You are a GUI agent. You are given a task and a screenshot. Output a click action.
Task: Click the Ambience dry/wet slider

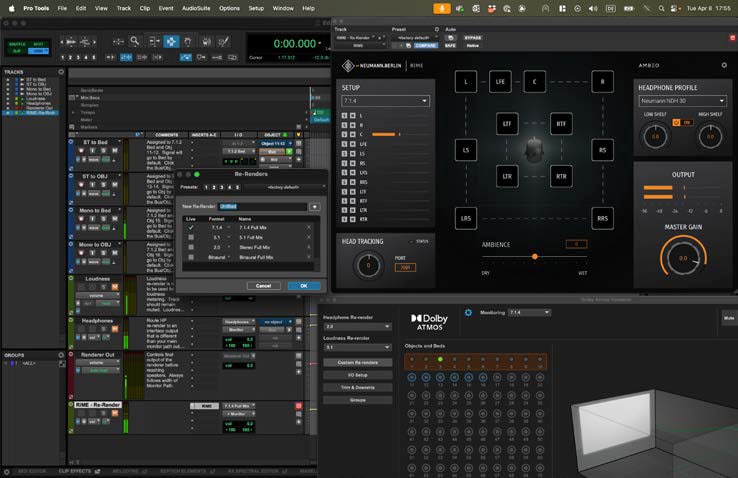click(534, 257)
